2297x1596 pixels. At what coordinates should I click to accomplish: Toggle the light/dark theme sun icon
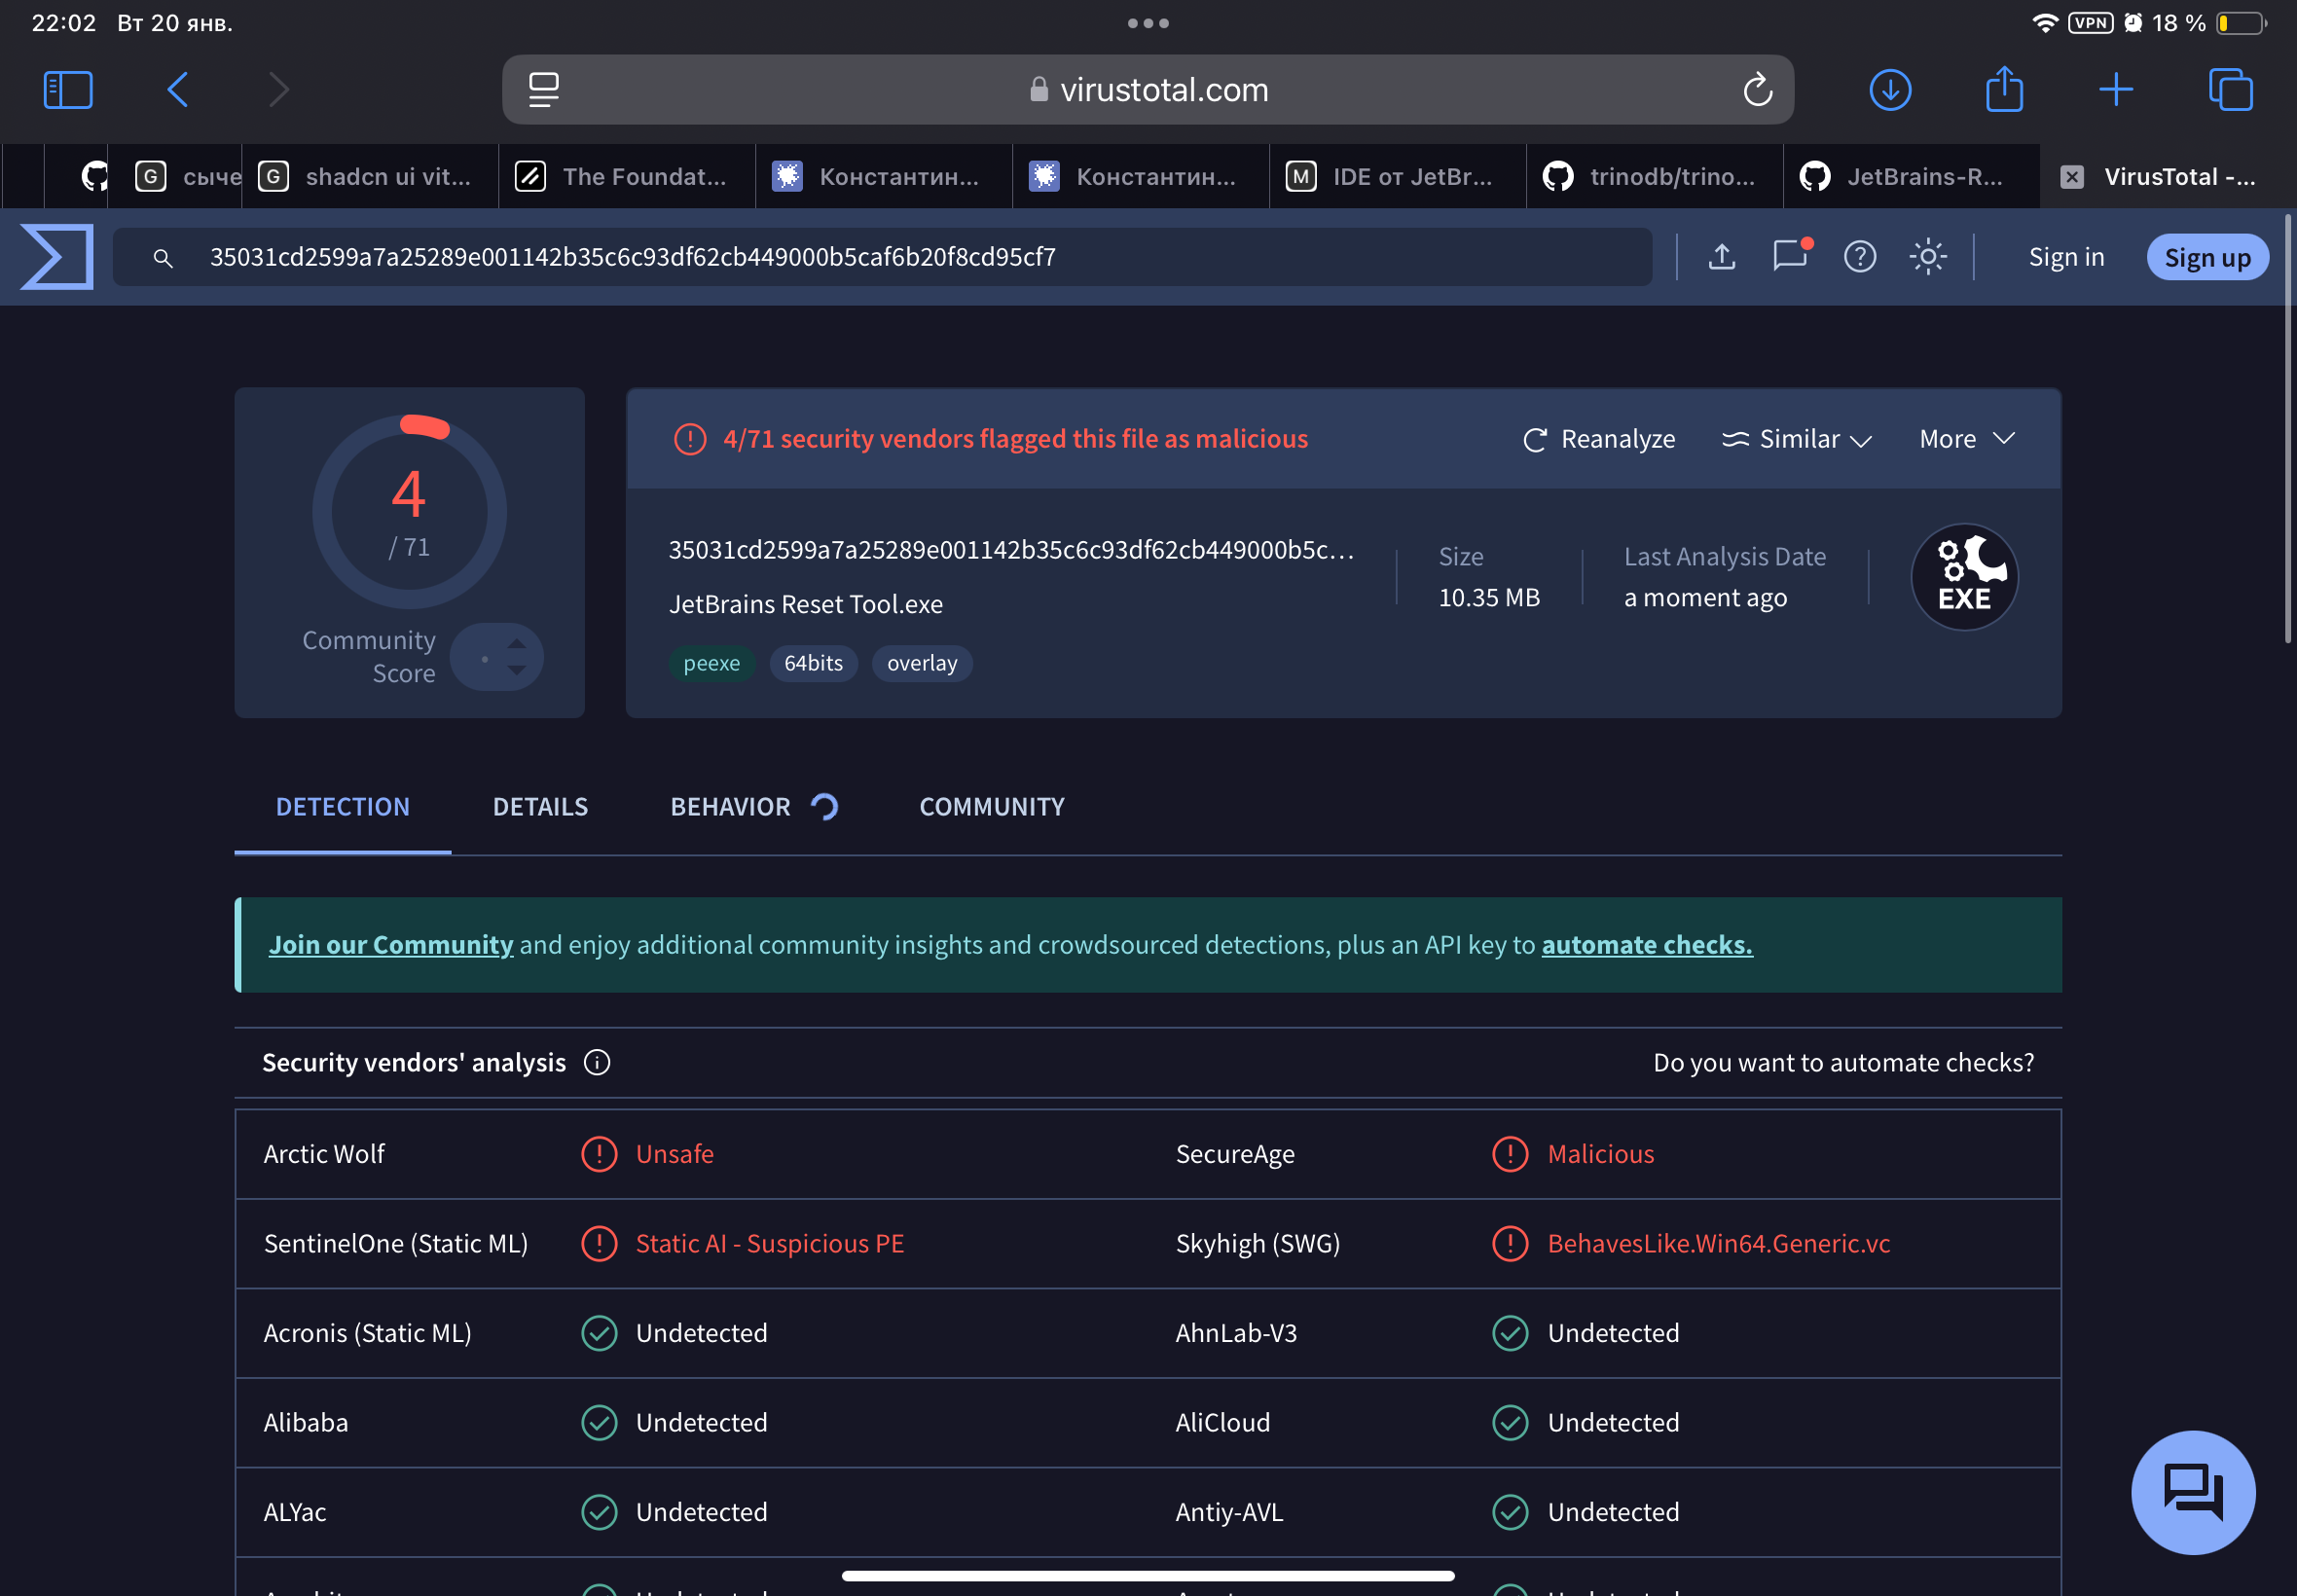point(1927,257)
